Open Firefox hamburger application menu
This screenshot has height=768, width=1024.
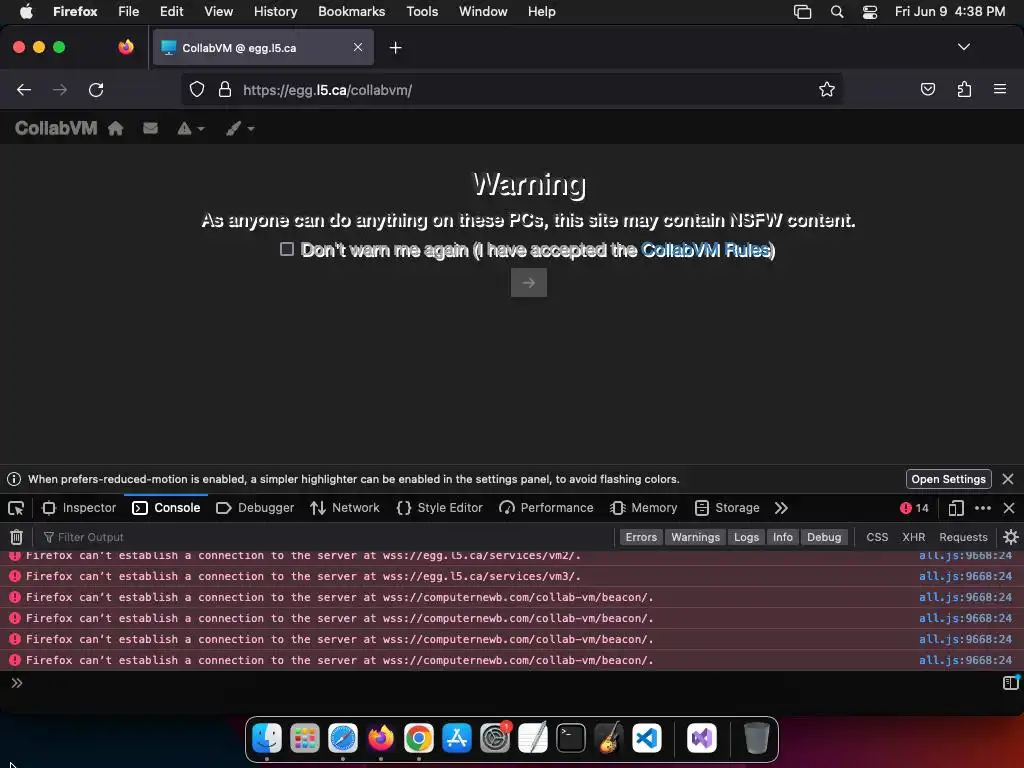point(1000,89)
